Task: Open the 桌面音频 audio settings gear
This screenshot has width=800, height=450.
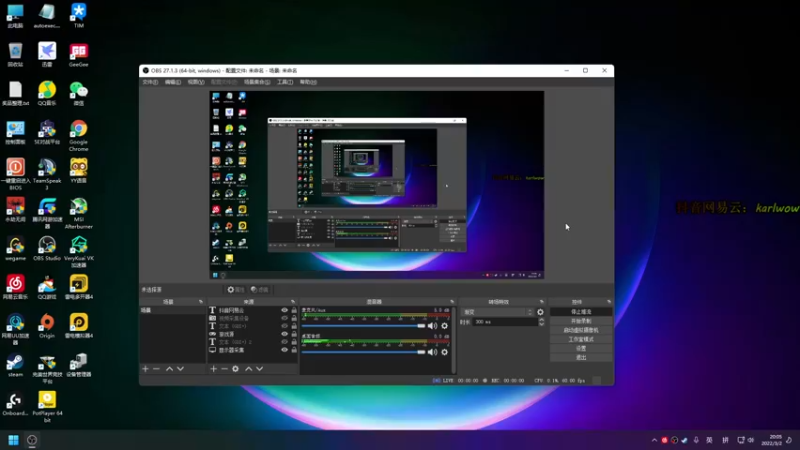Action: click(x=444, y=352)
